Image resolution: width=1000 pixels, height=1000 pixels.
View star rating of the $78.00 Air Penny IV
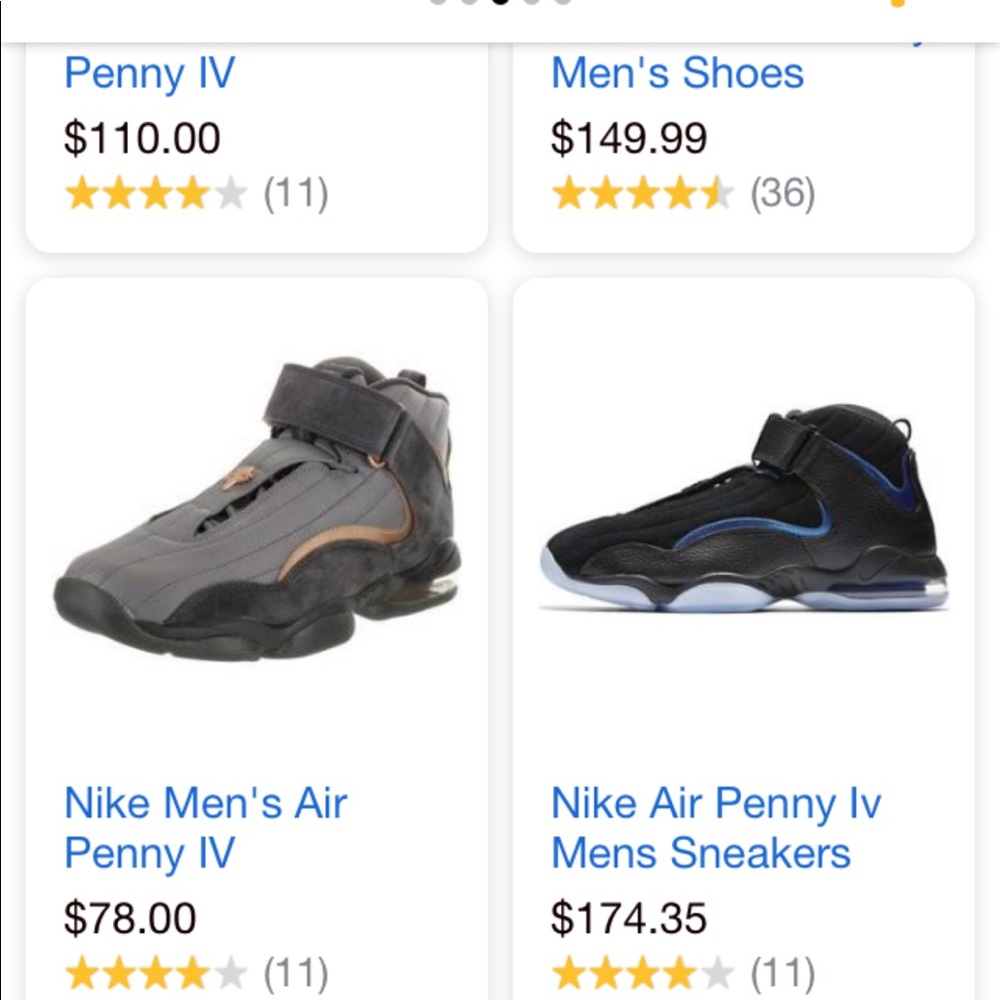pyautogui.click(x=156, y=974)
